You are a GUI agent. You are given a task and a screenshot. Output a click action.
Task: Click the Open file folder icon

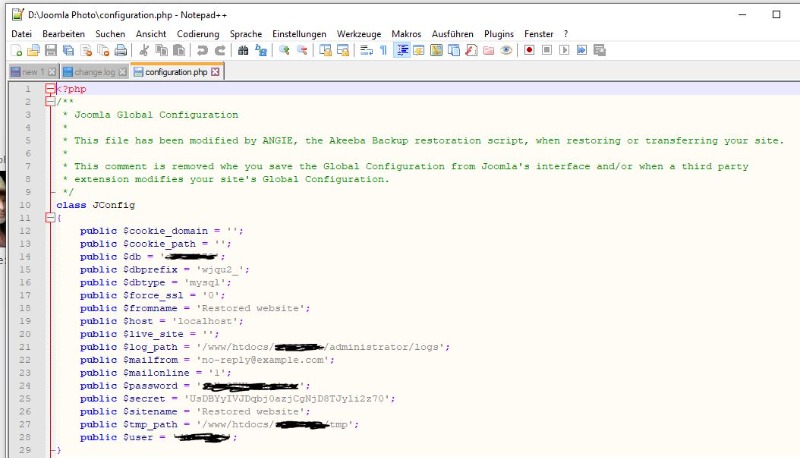click(x=33, y=50)
